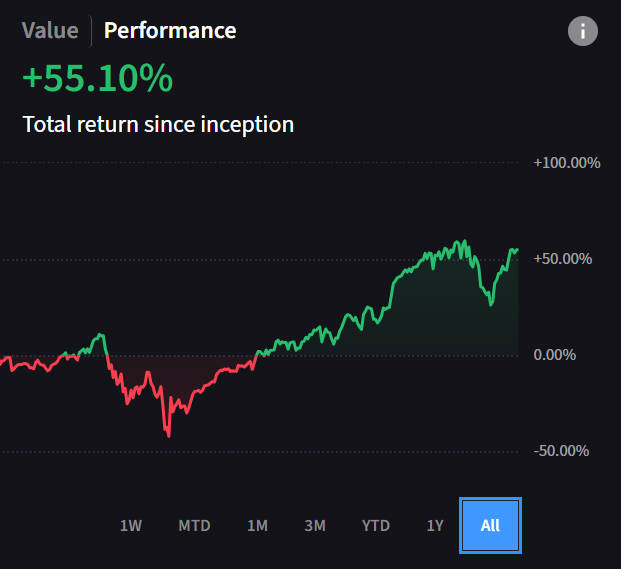Switch the chart to YTD
This screenshot has width=621, height=569.
[x=376, y=525]
